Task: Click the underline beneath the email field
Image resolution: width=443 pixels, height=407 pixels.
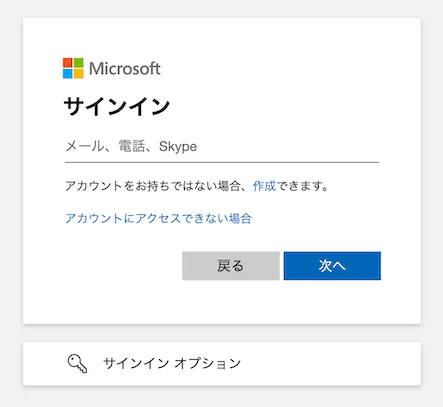Action: pos(222,162)
